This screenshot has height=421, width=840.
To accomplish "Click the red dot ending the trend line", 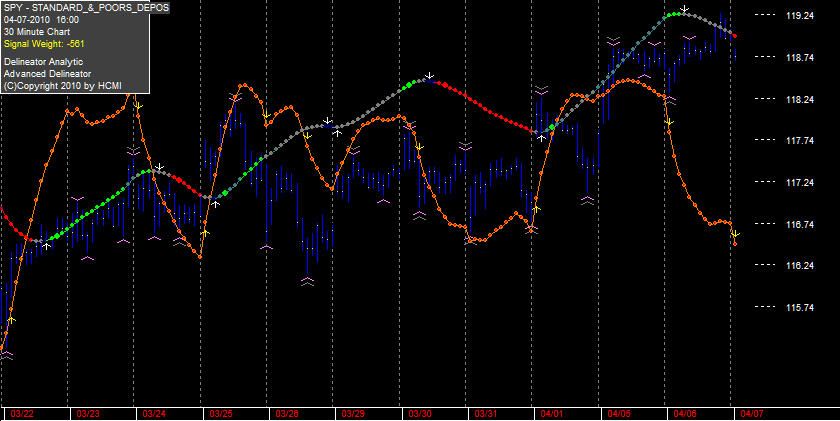I will coord(735,36).
